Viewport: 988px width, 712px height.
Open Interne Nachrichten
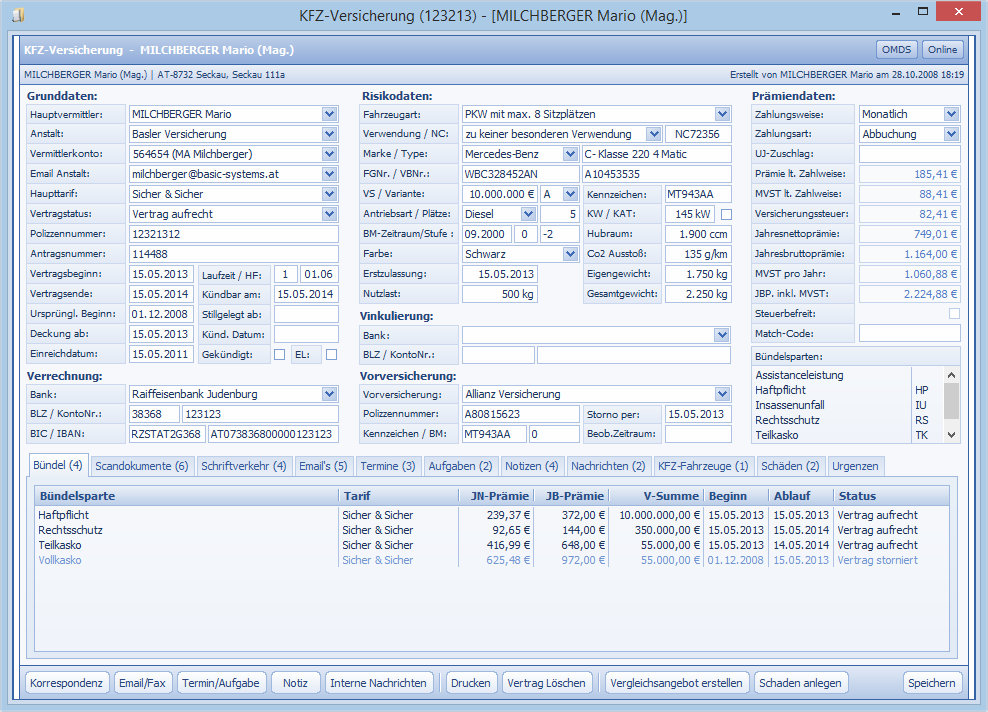pos(378,683)
